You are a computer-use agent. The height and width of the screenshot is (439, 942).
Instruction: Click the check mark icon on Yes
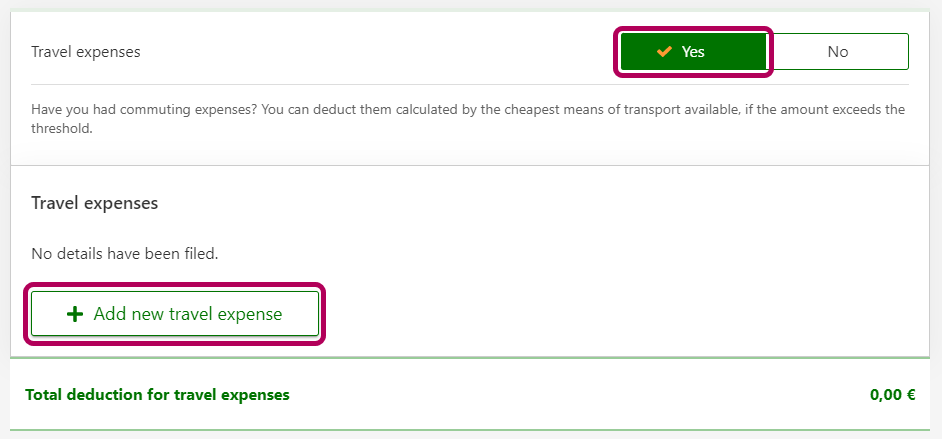[x=664, y=52]
